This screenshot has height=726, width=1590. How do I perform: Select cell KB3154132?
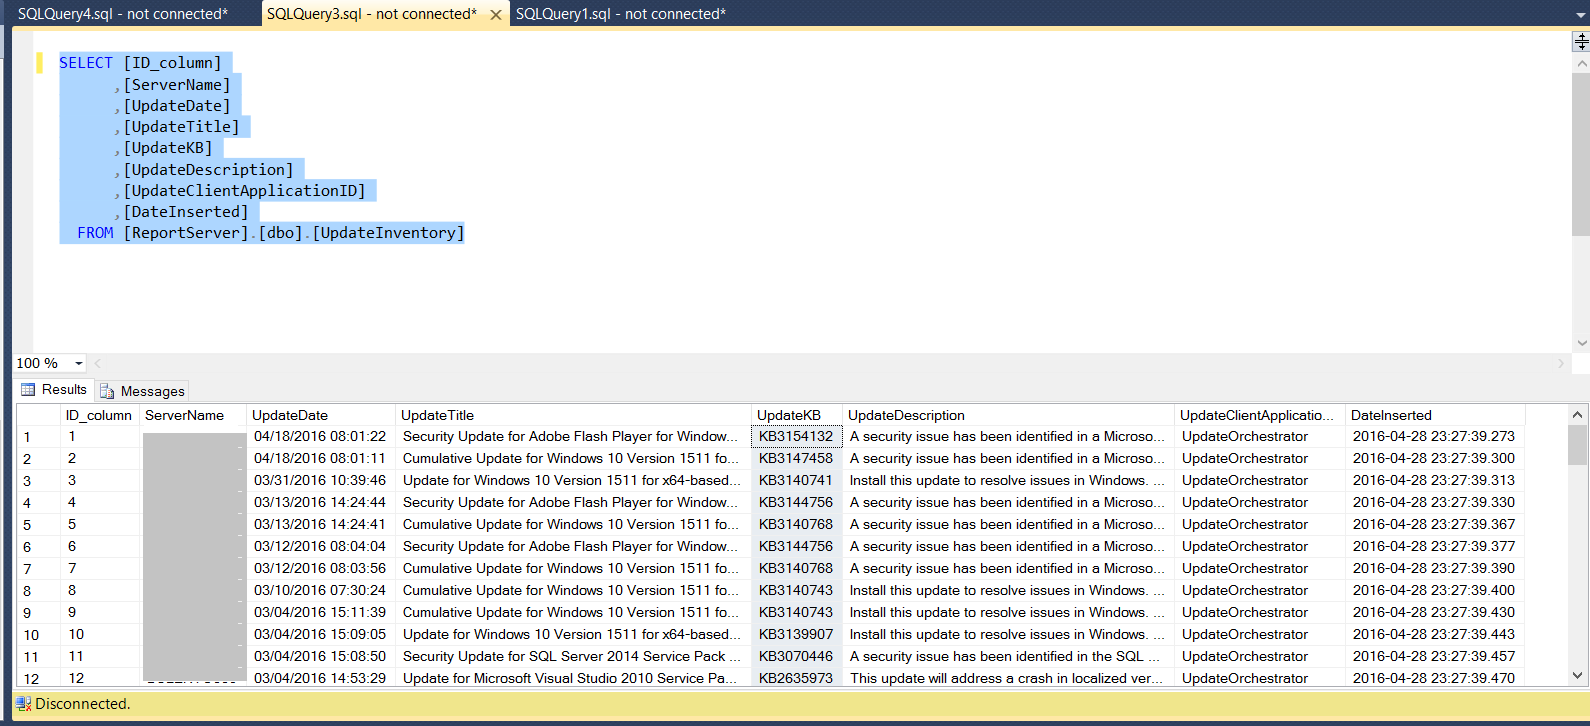(x=796, y=436)
